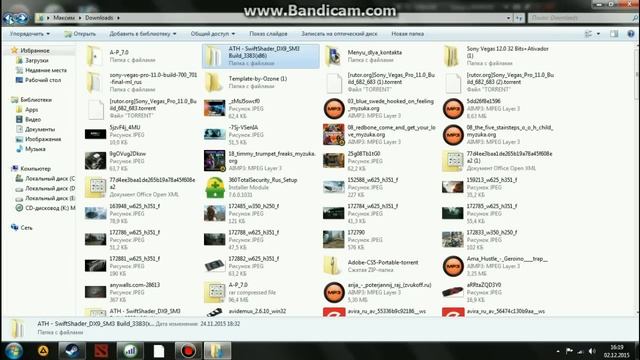Open Bandicam recorder taskbar icon
Image resolution: width=640 pixels, height=360 pixels.
click(188, 351)
